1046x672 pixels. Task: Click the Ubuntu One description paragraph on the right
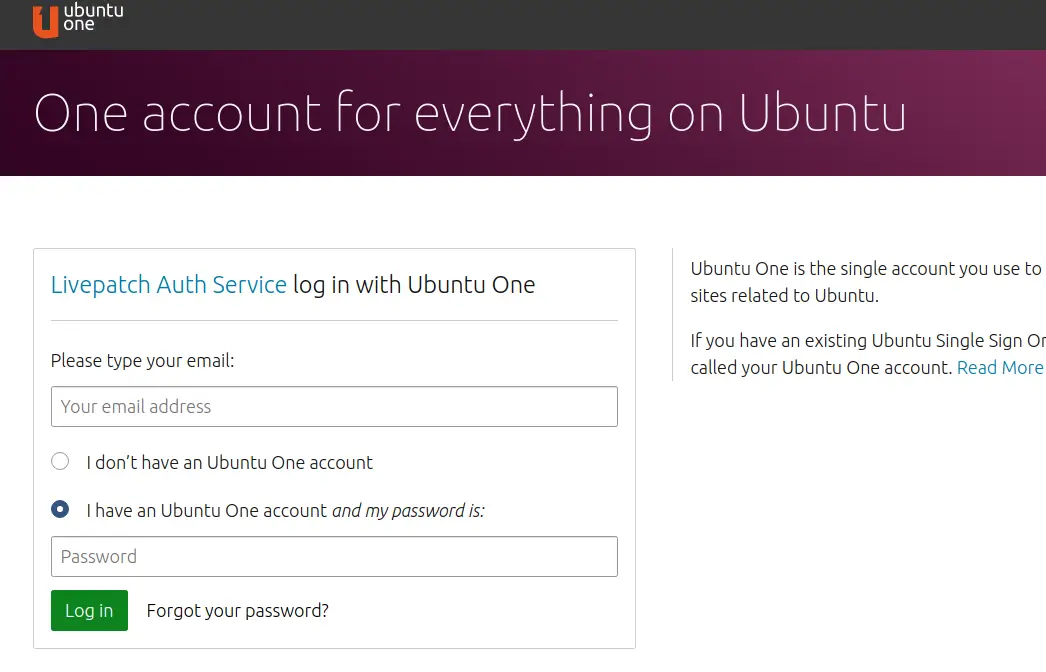tap(865, 281)
